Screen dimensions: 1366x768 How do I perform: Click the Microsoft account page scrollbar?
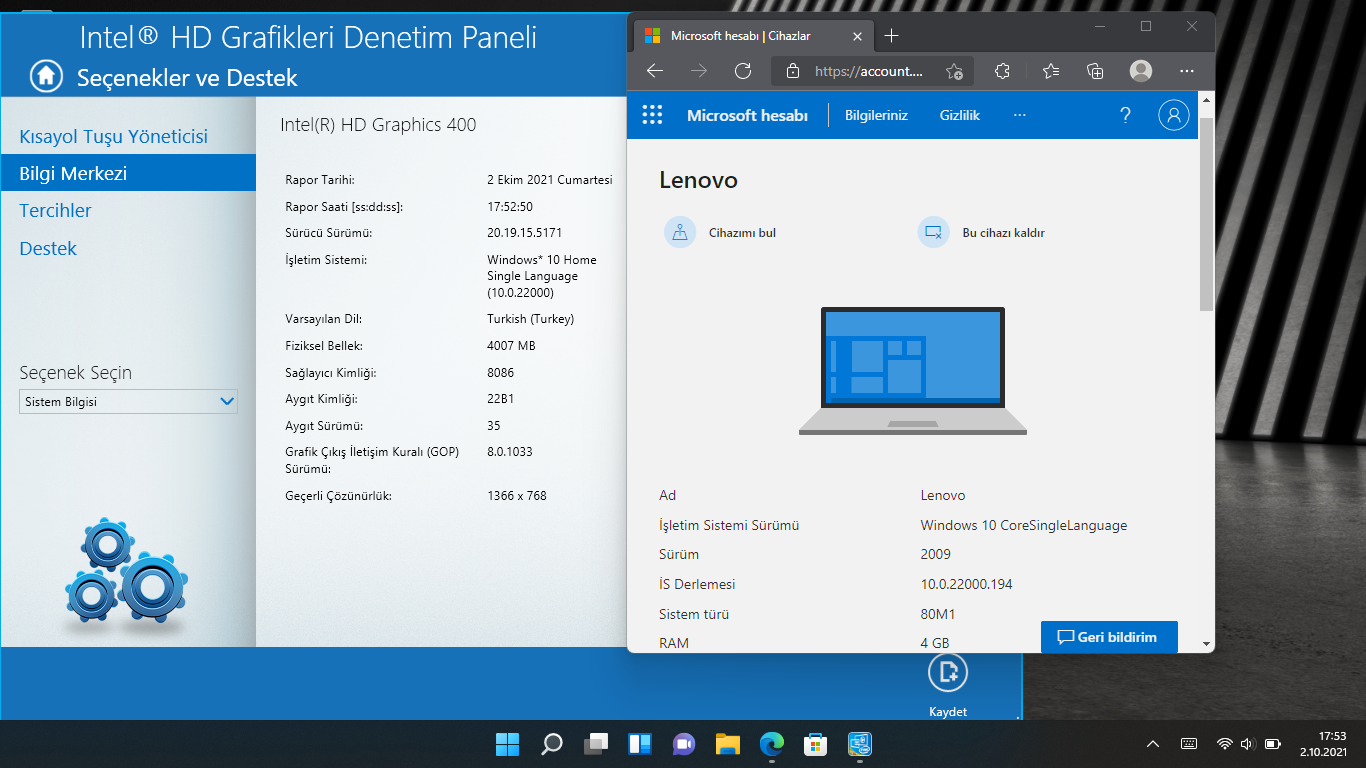[1206, 212]
